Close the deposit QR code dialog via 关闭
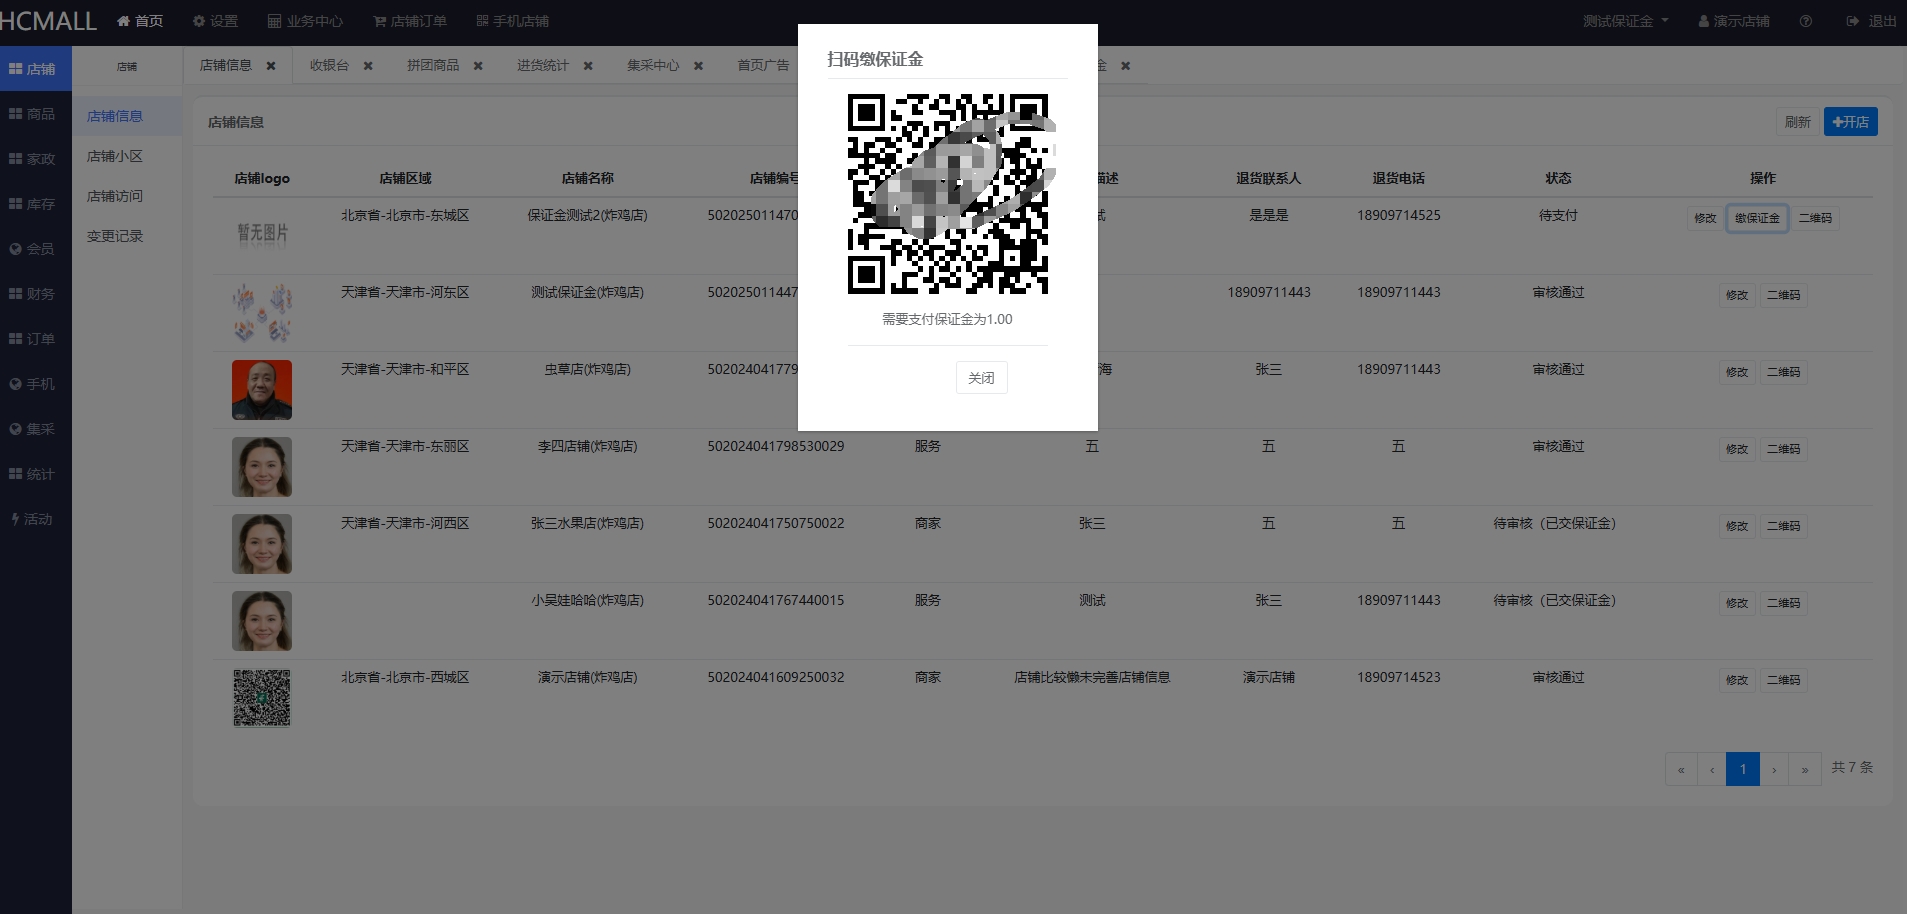The image size is (1907, 914). (x=981, y=378)
